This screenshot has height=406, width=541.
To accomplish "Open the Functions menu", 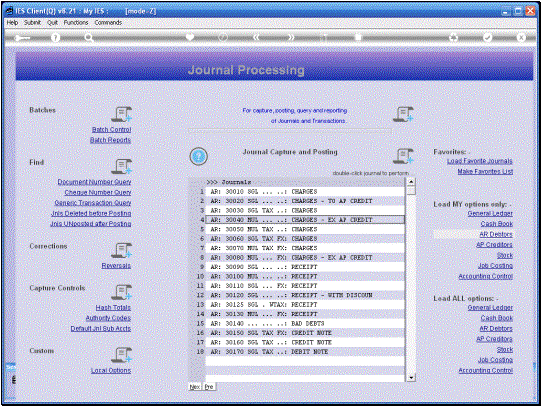I will 76,22.
